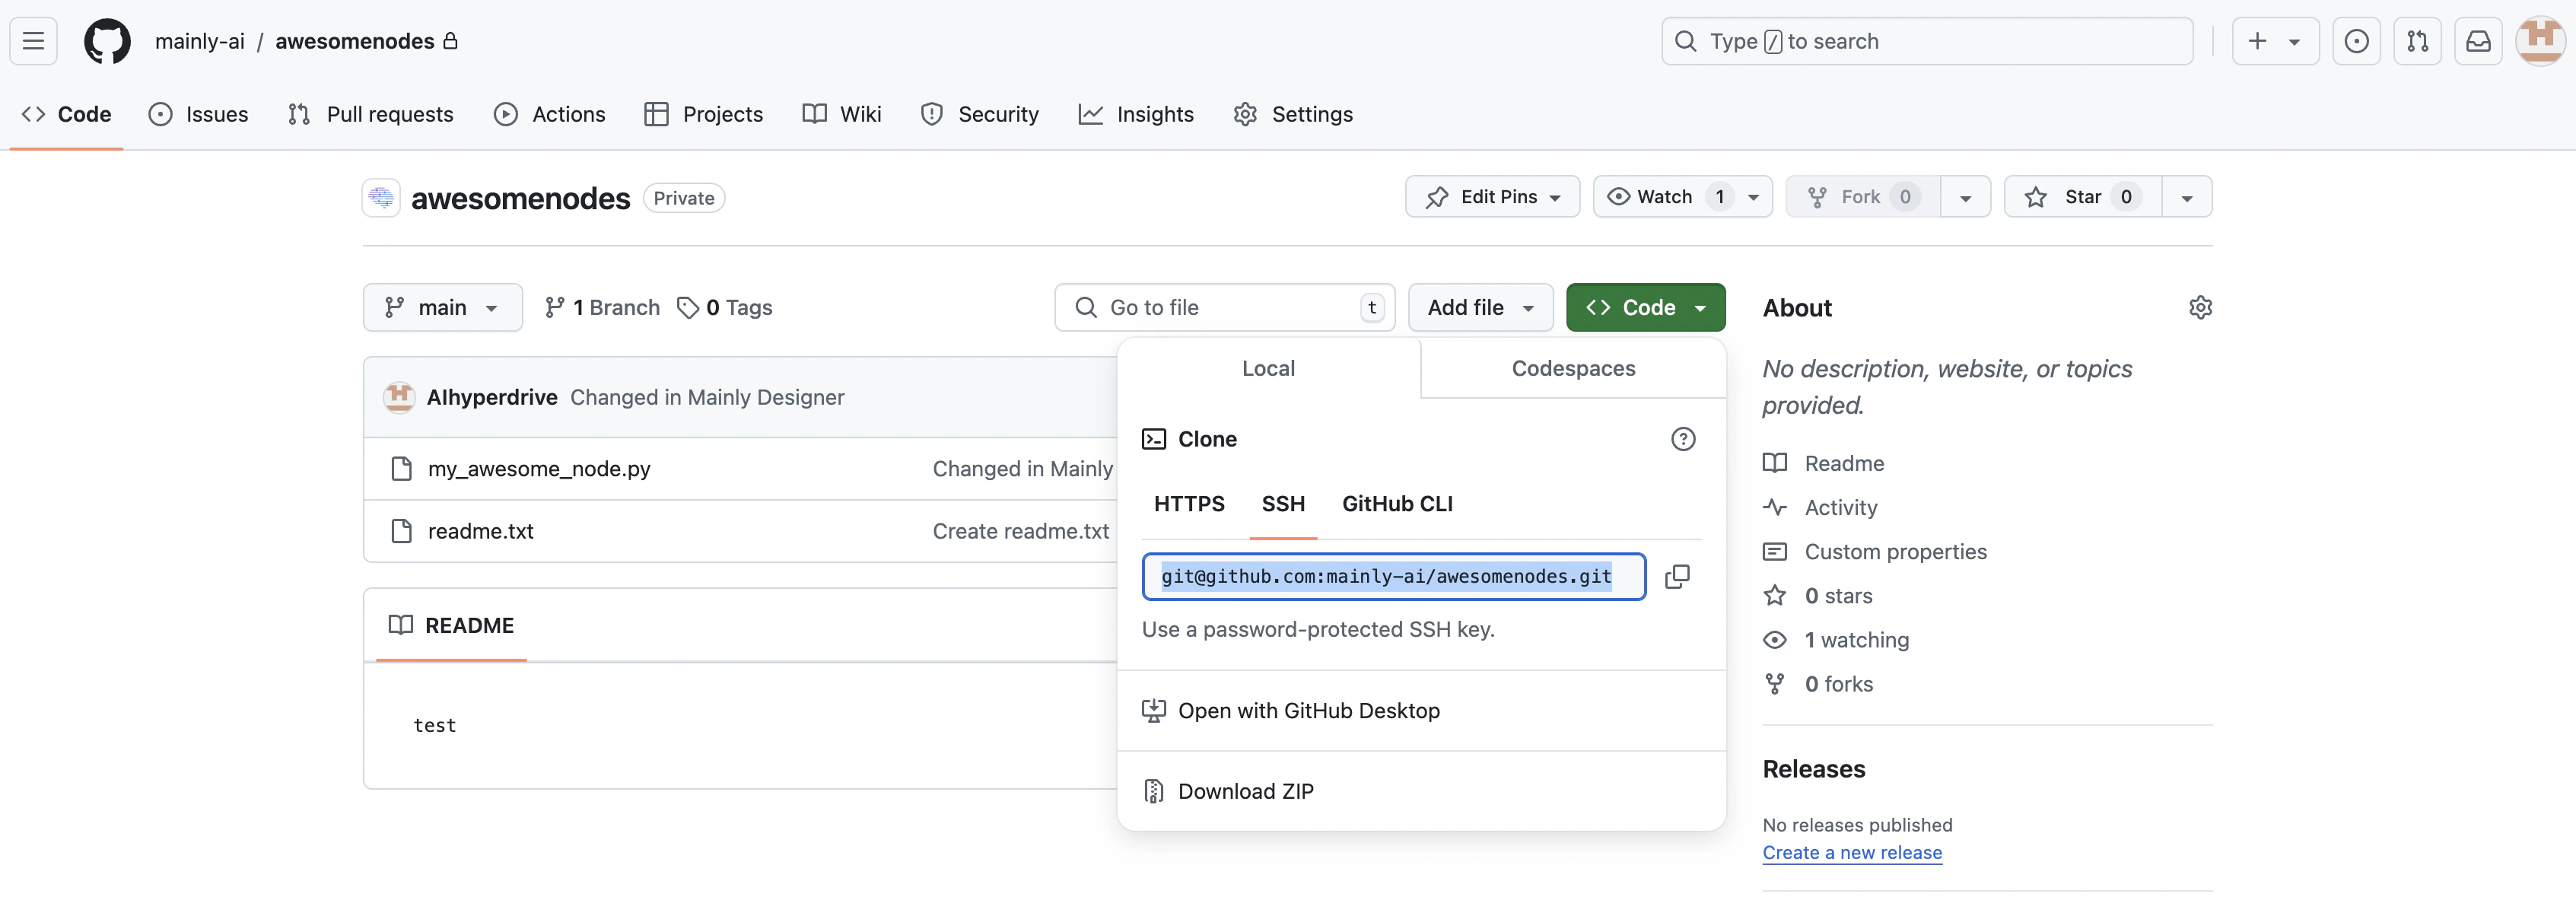
Task: Click the plus create-new icon
Action: click(x=2257, y=41)
